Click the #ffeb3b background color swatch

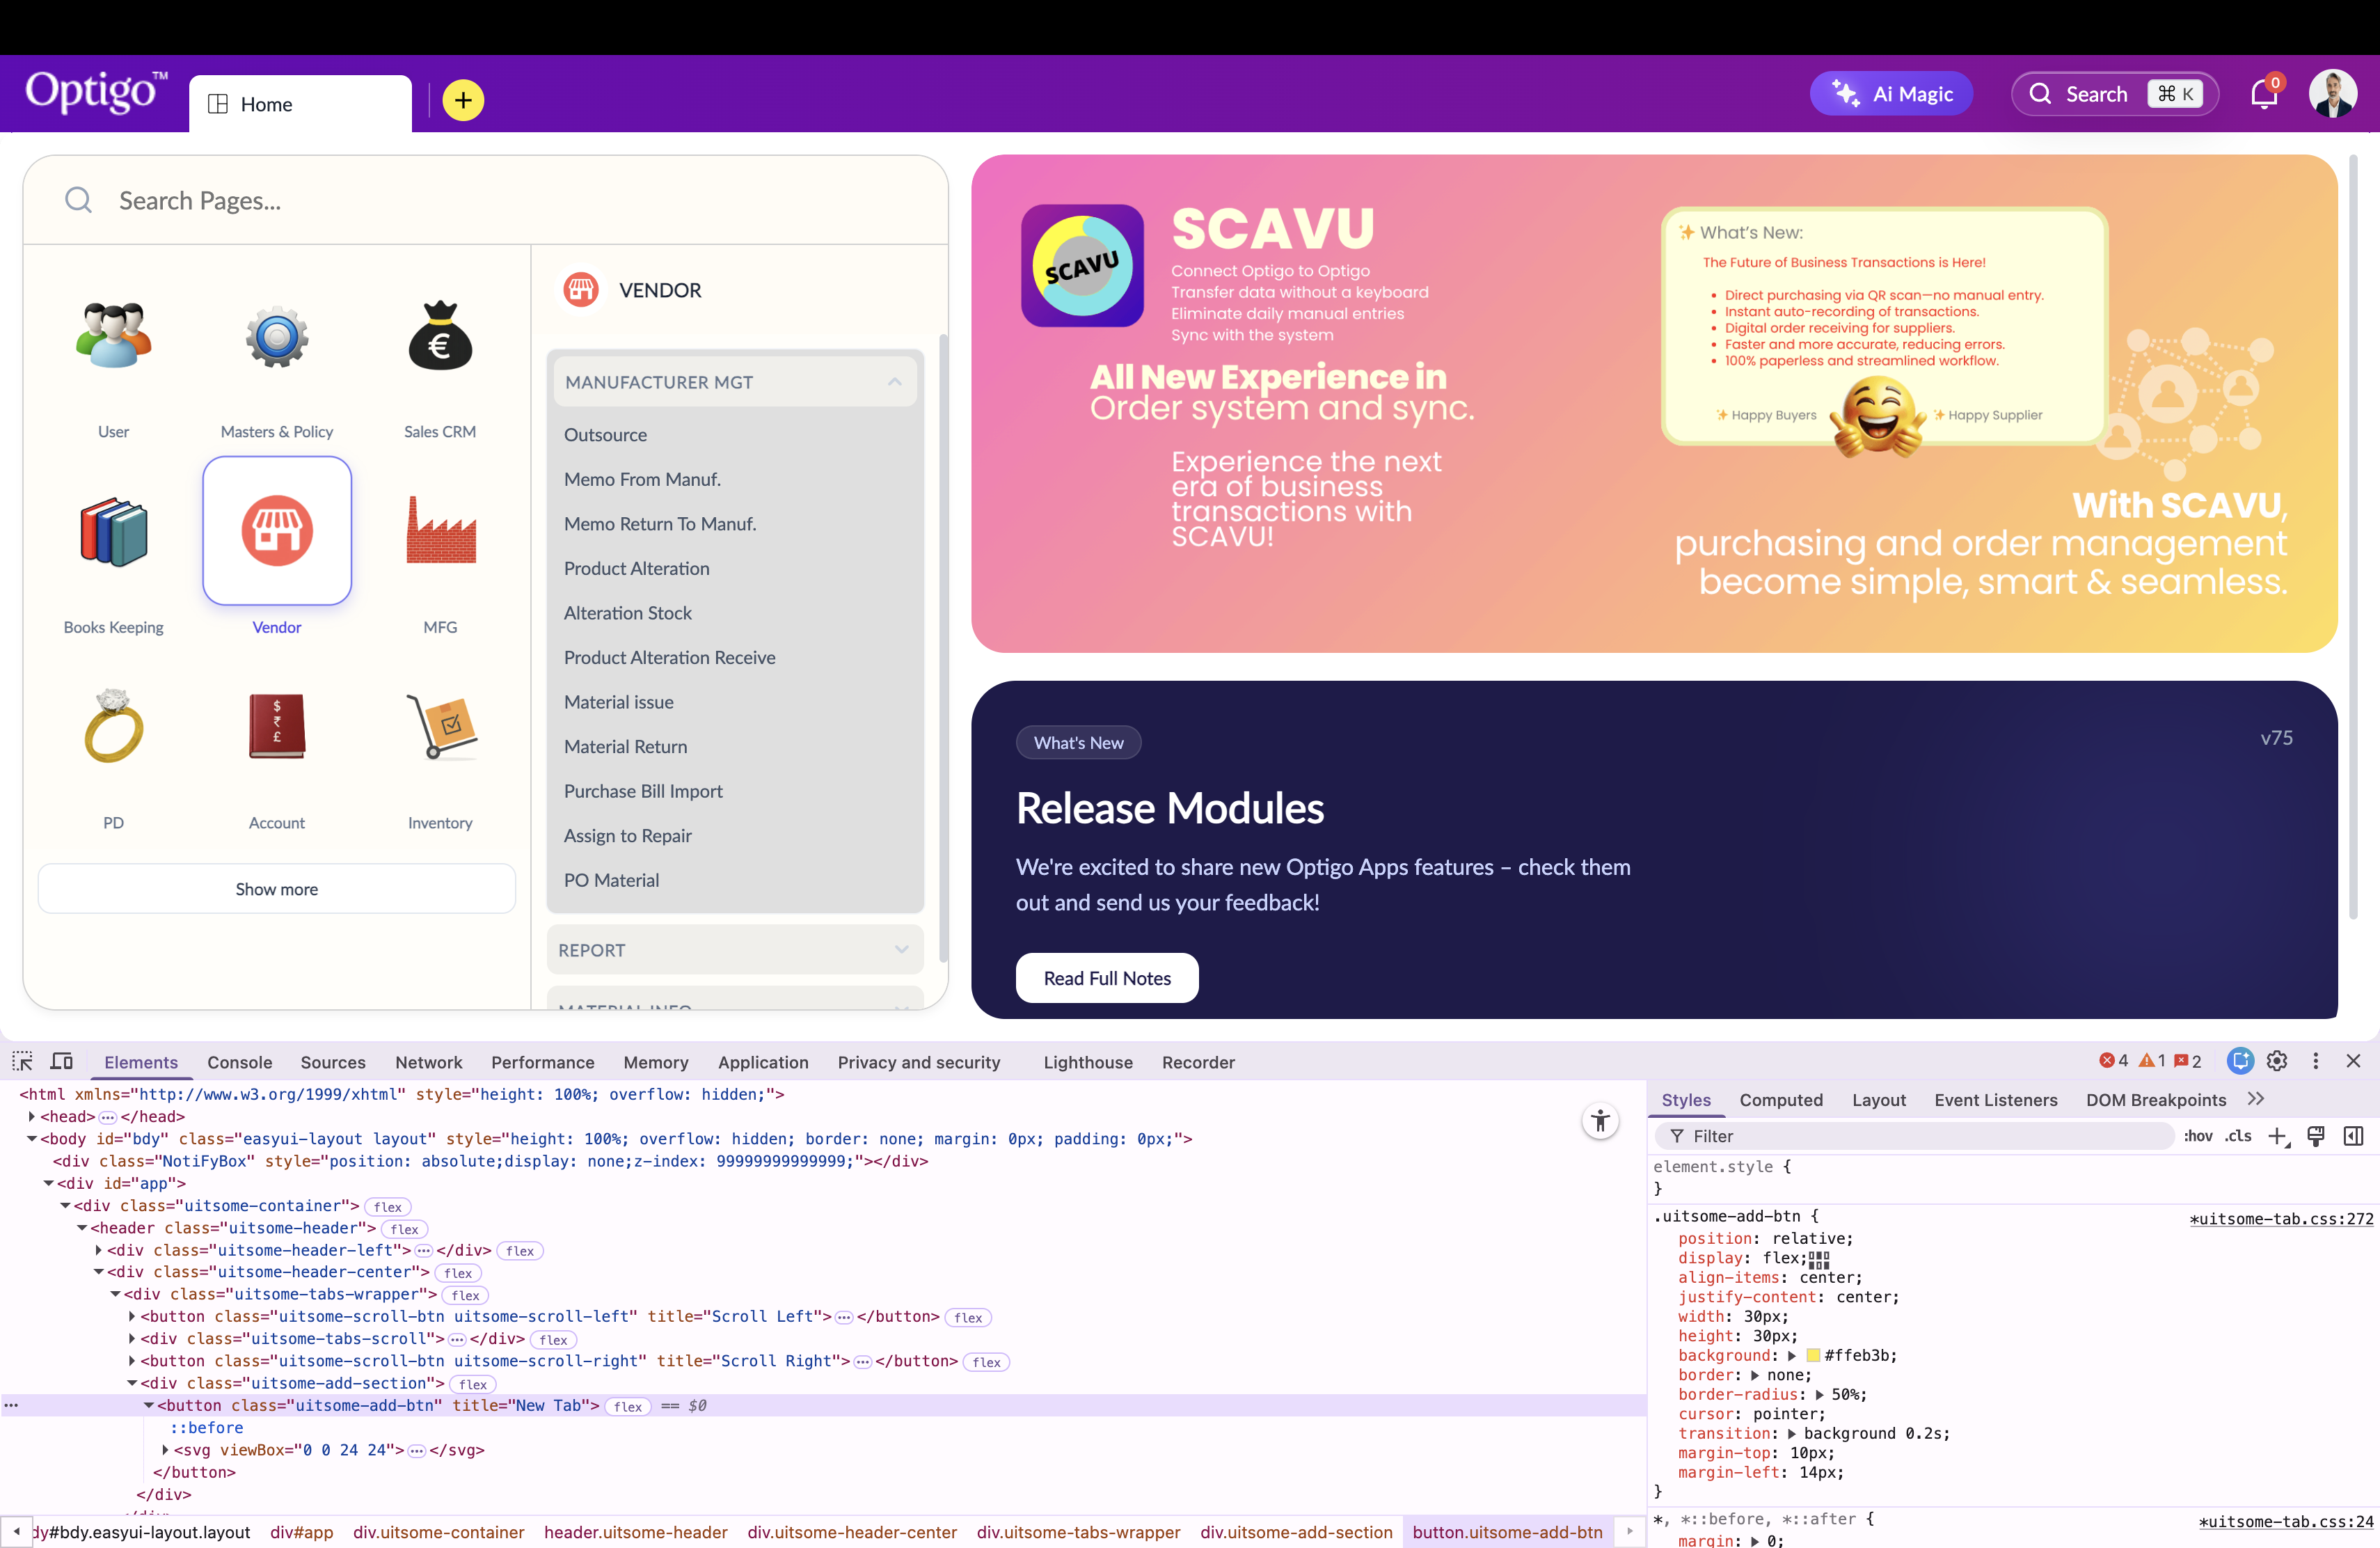[x=1813, y=1356]
